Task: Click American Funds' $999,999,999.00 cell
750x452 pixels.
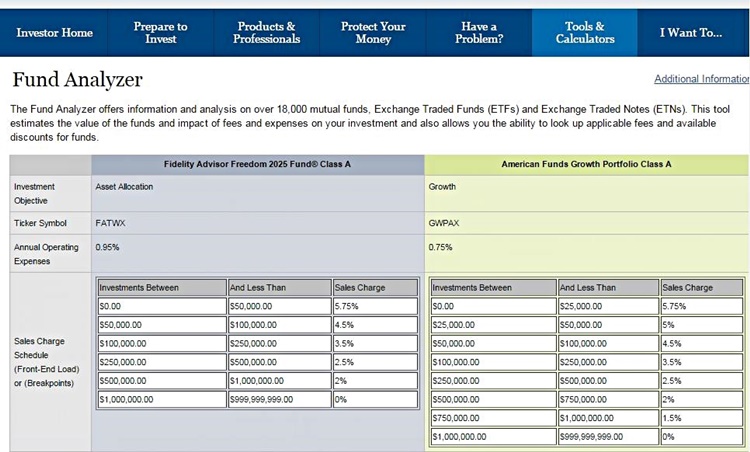Action: (608, 437)
